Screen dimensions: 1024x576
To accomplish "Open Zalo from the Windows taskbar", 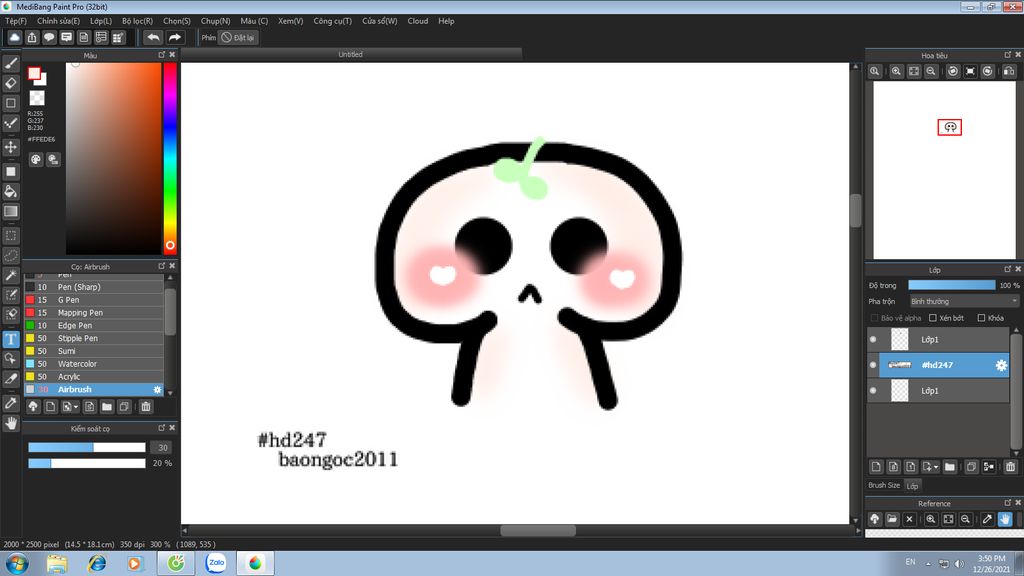I will click(x=216, y=562).
